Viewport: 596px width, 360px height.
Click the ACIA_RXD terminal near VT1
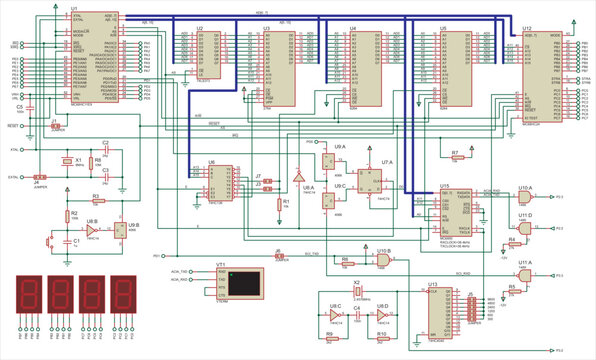click(x=191, y=280)
